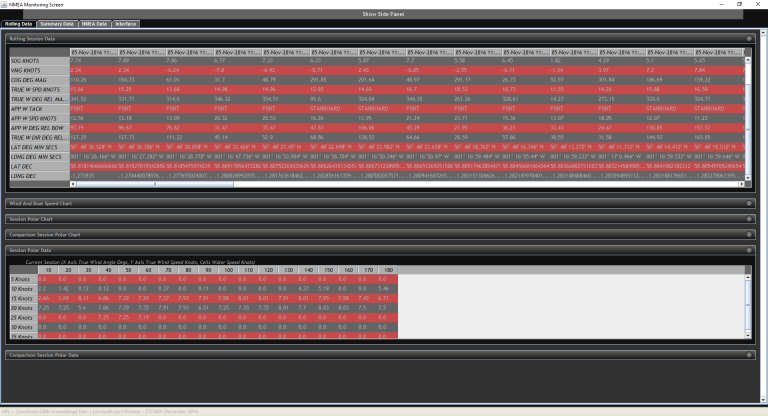Toggle the Session Polar Chart round icon

[749, 219]
